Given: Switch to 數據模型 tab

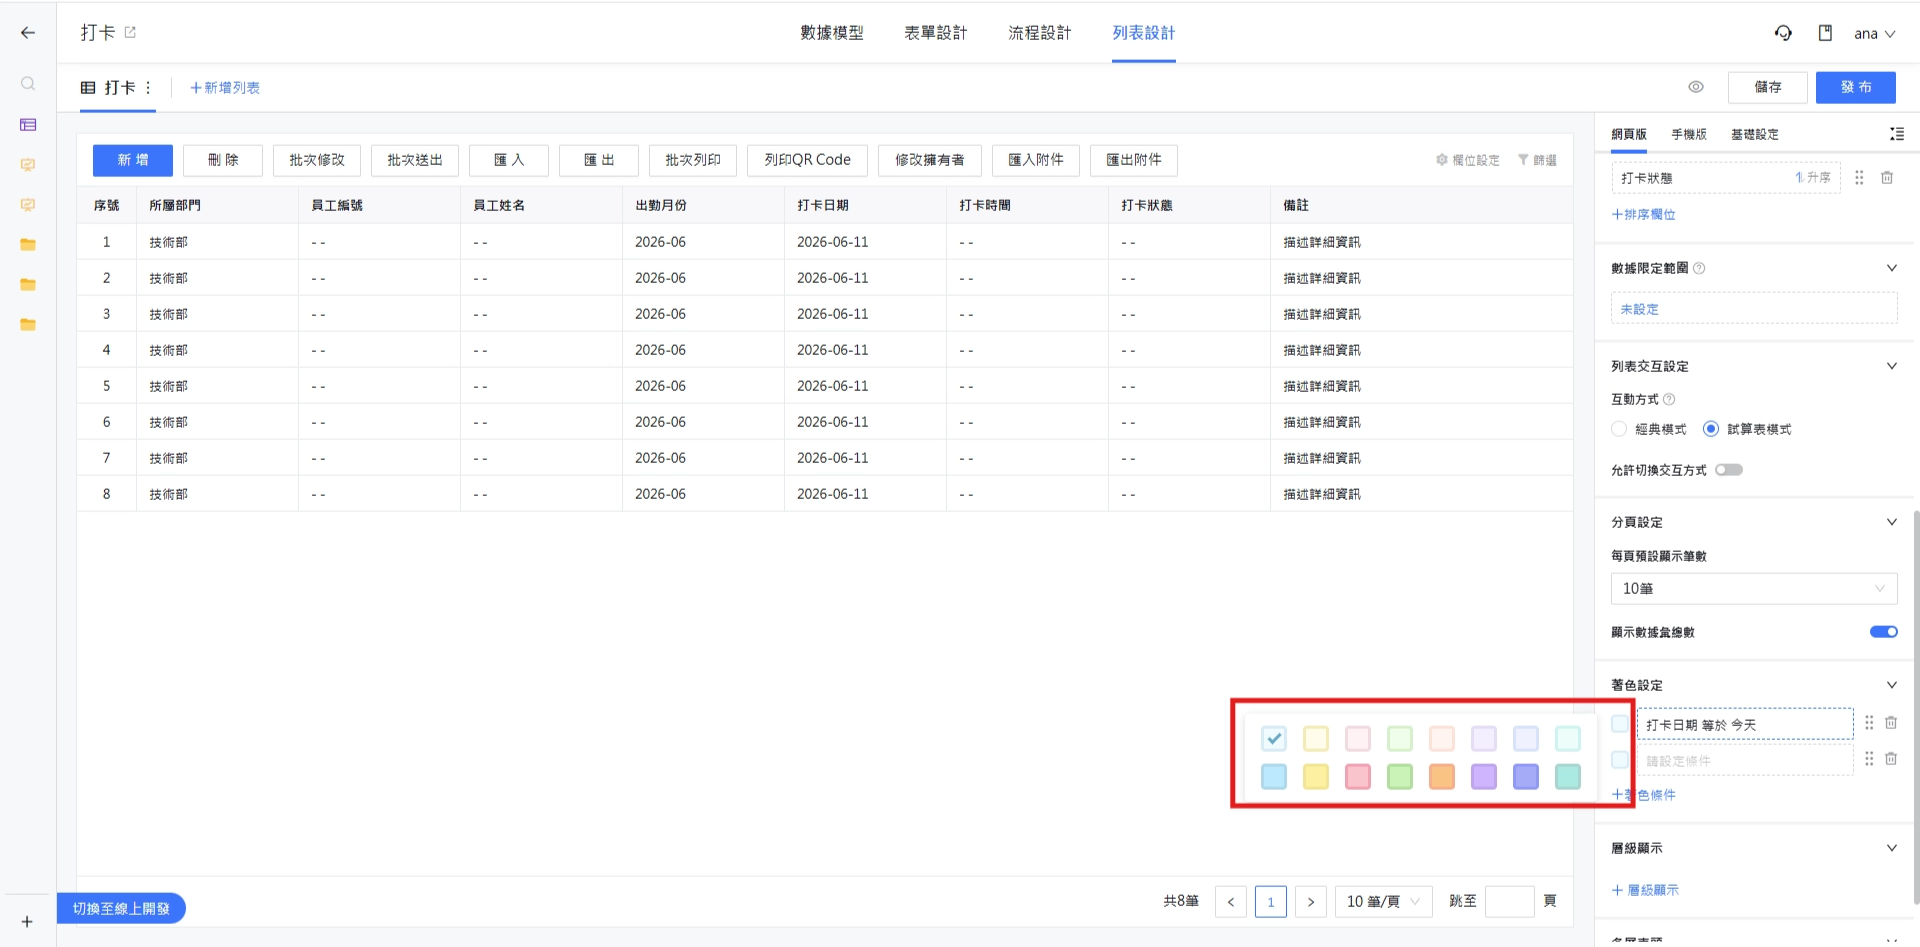Looking at the screenshot, I should [x=832, y=33].
